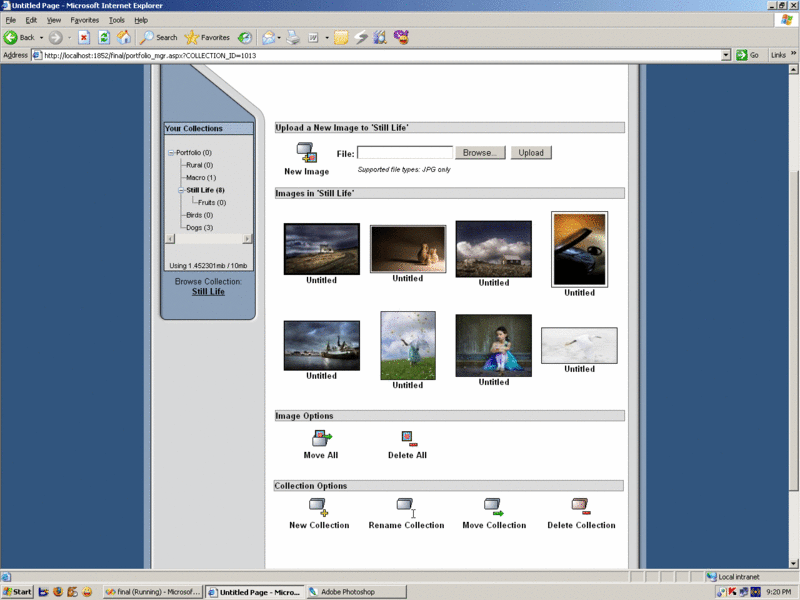Click the Delete All images icon
Image resolution: width=800 pixels, height=600 pixels.
tap(407, 438)
